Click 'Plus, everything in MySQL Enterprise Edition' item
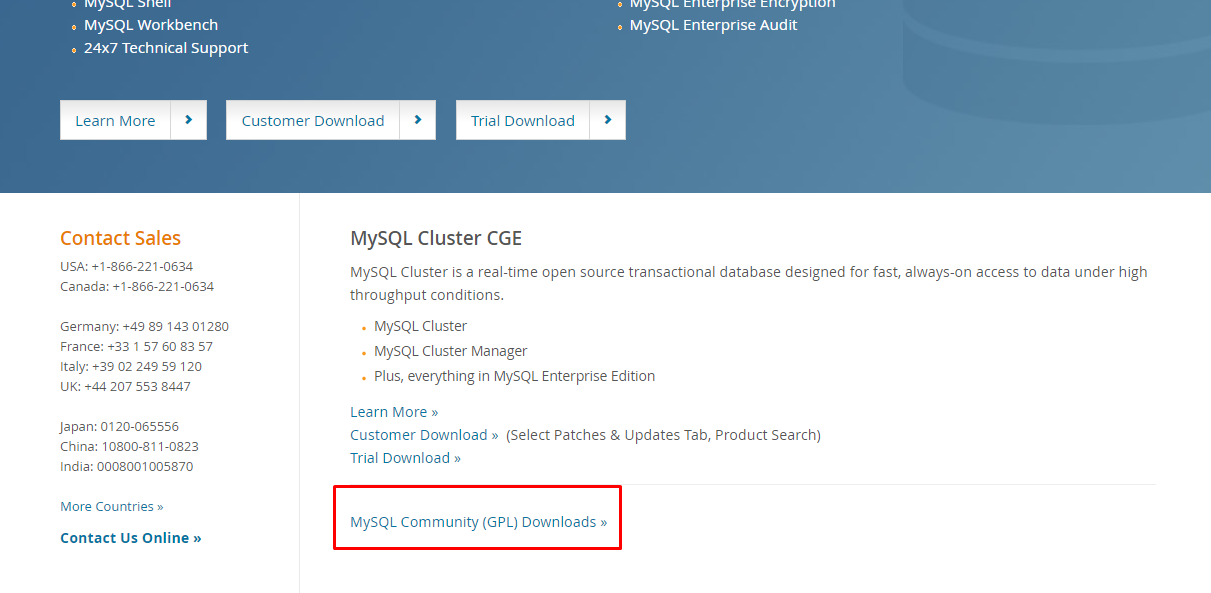Viewport: 1211px width, 593px height. click(514, 376)
